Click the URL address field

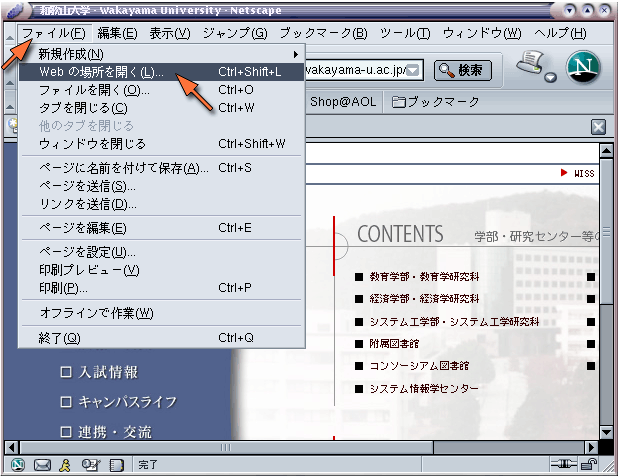[356, 70]
